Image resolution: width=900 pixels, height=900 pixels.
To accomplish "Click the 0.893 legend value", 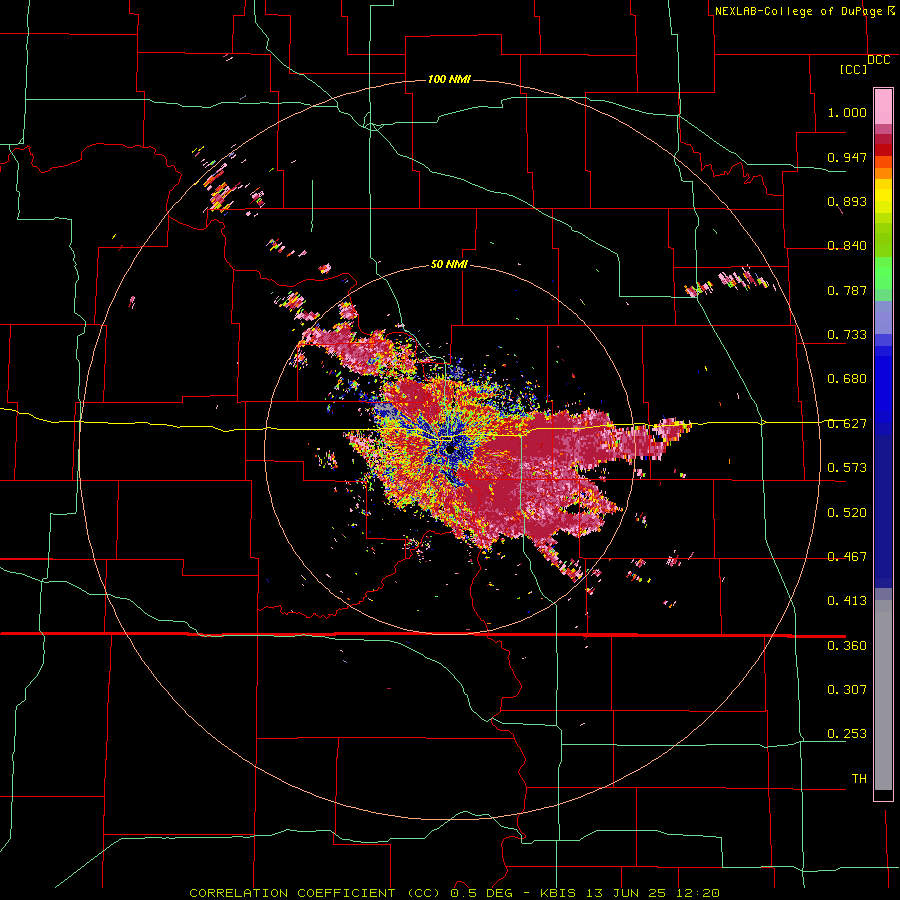I will tap(847, 201).
